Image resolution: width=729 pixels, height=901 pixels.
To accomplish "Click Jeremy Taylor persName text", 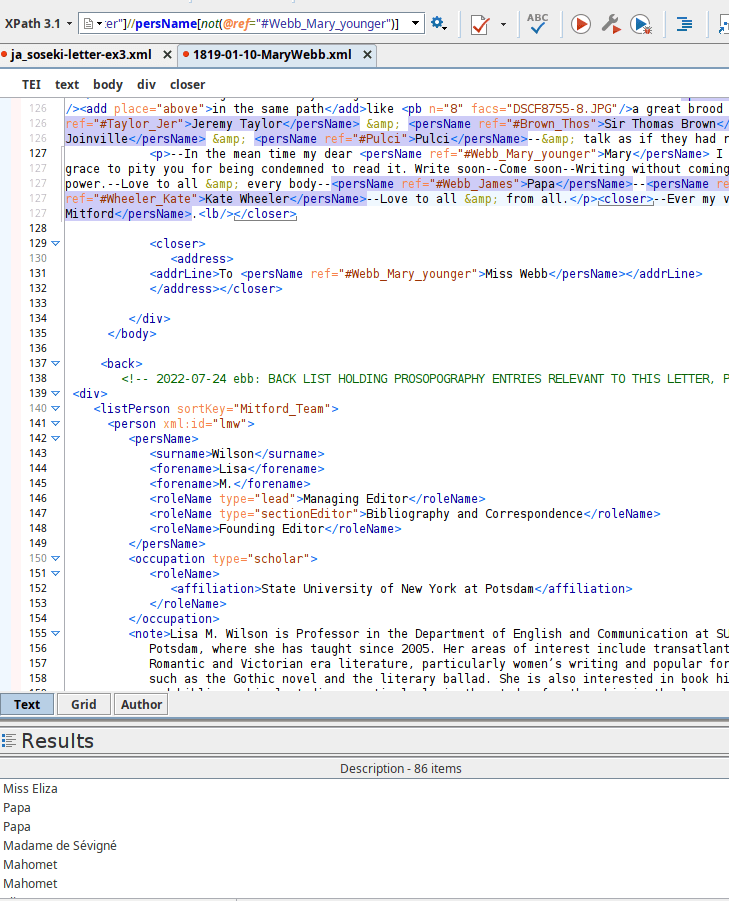I will pyautogui.click(x=237, y=124).
